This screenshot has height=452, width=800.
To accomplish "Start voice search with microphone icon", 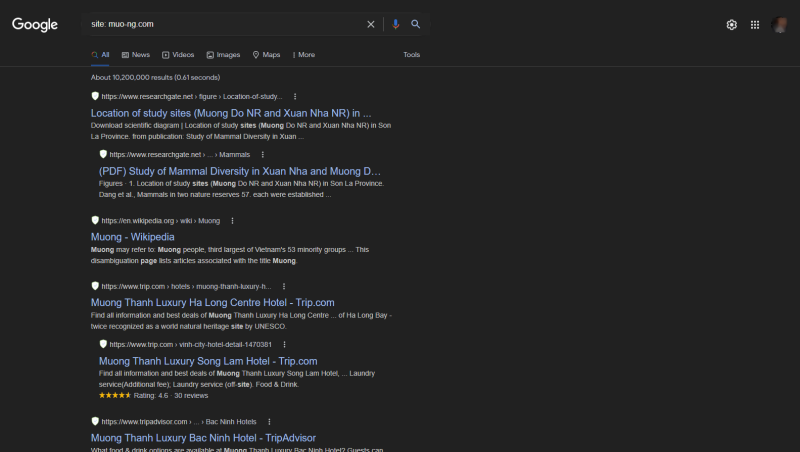I will click(x=395, y=24).
